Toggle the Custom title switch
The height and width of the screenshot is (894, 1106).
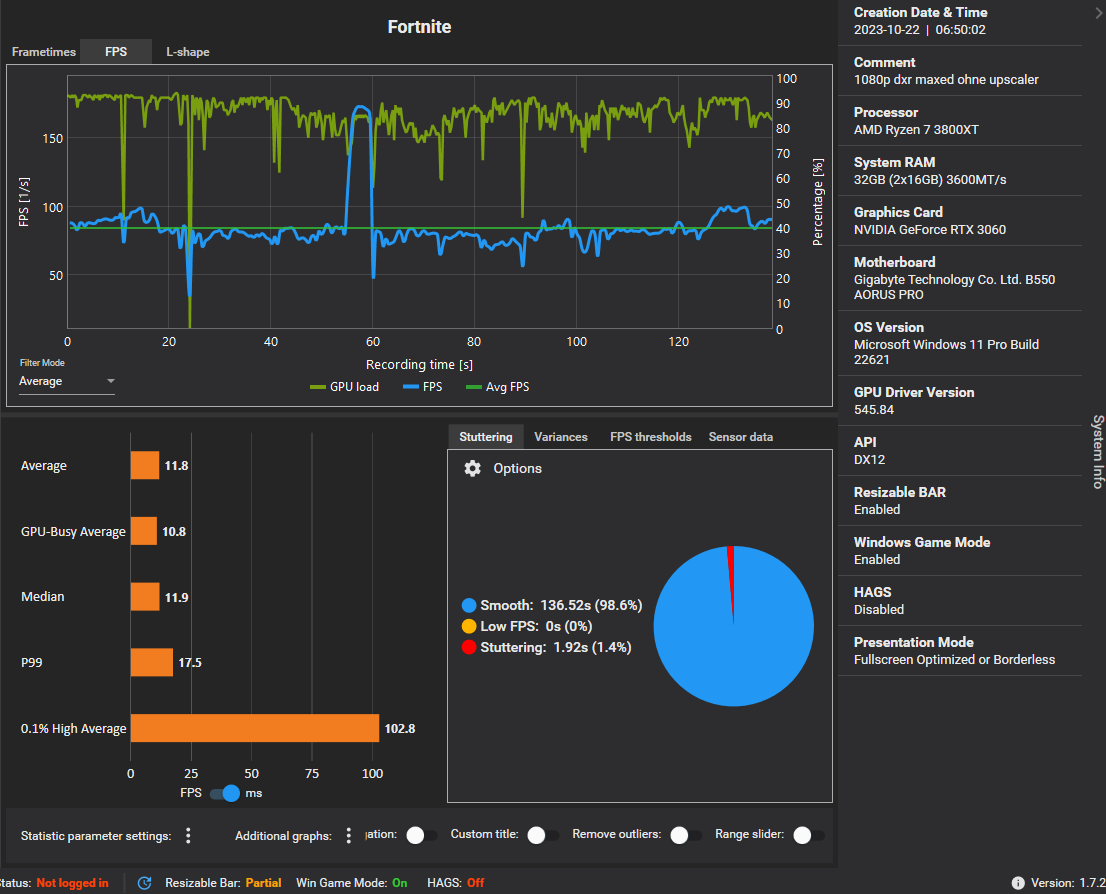(x=543, y=835)
